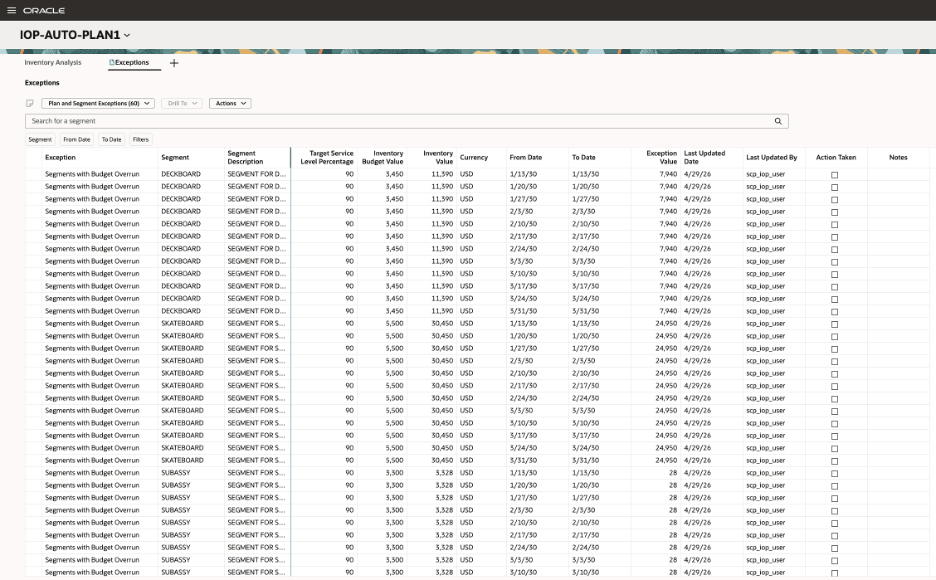Check Action Taken for SUBASSY 1/13/30 row

pos(835,474)
